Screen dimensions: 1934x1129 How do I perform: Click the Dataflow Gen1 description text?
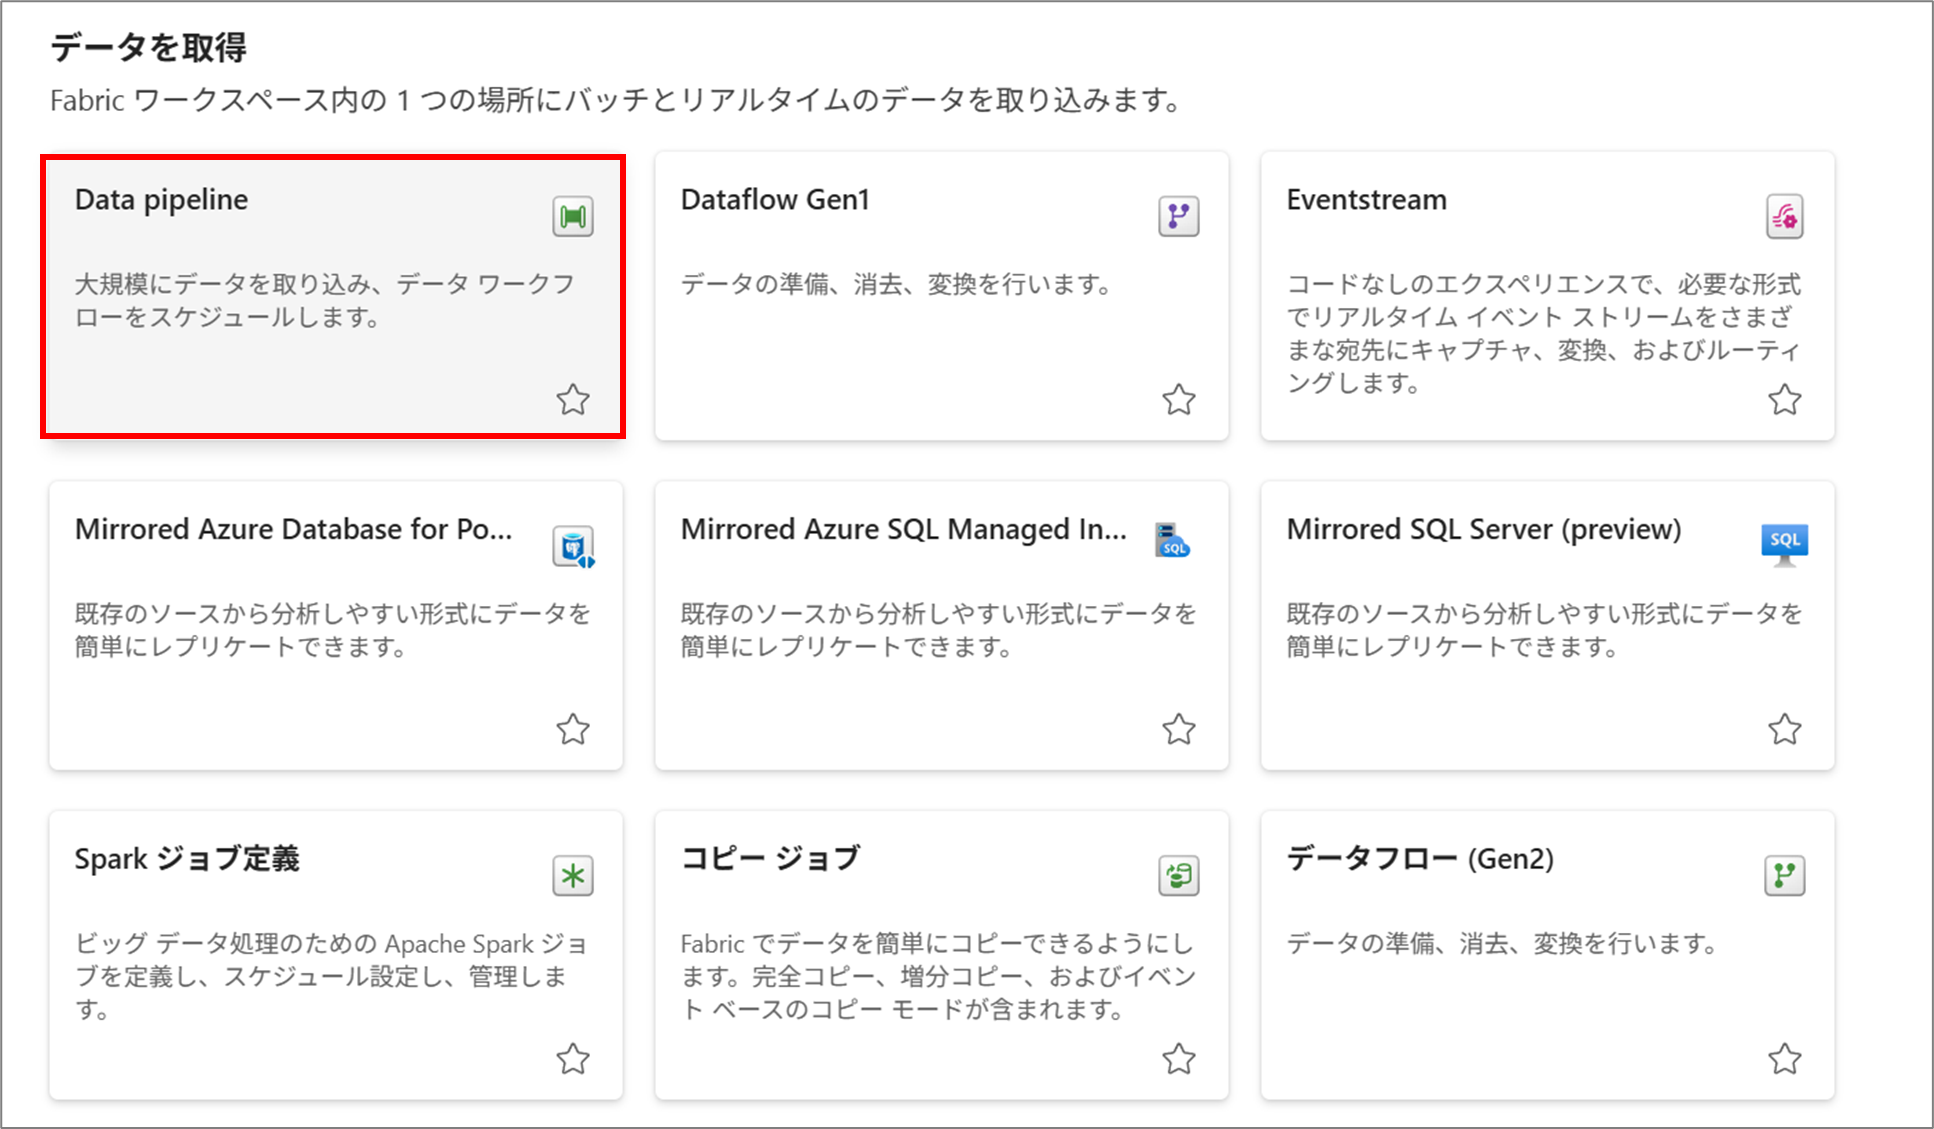897,284
